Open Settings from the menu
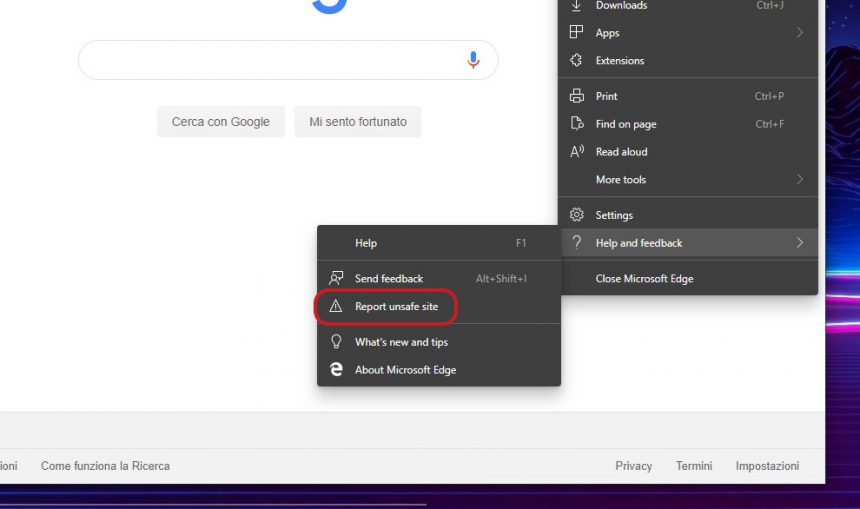This screenshot has height=509, width=860. pyautogui.click(x=688, y=215)
